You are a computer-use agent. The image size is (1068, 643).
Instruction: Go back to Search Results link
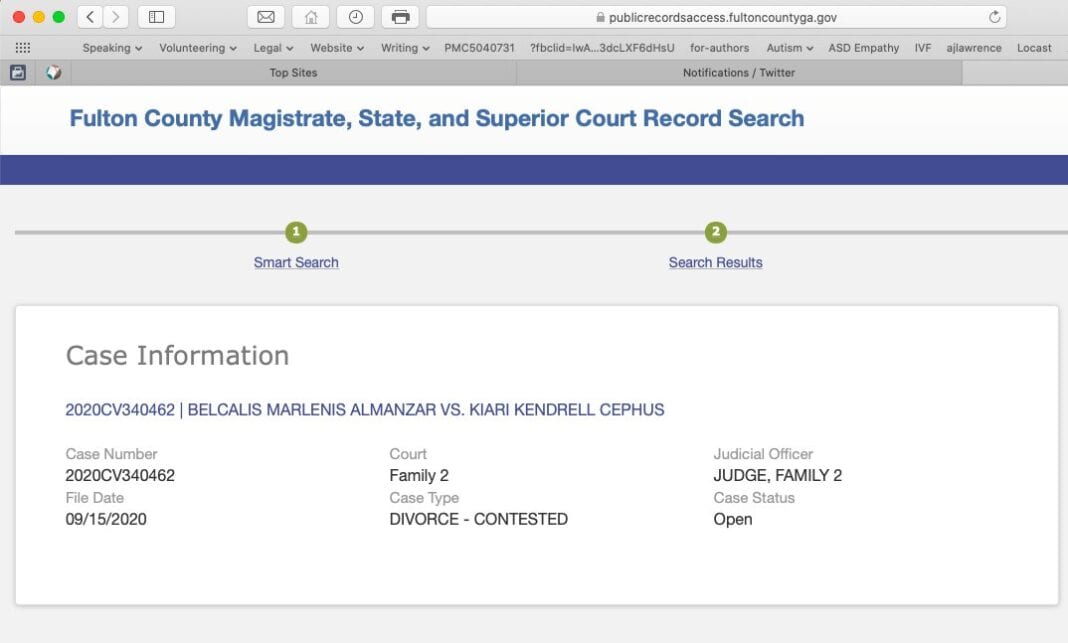pos(715,262)
